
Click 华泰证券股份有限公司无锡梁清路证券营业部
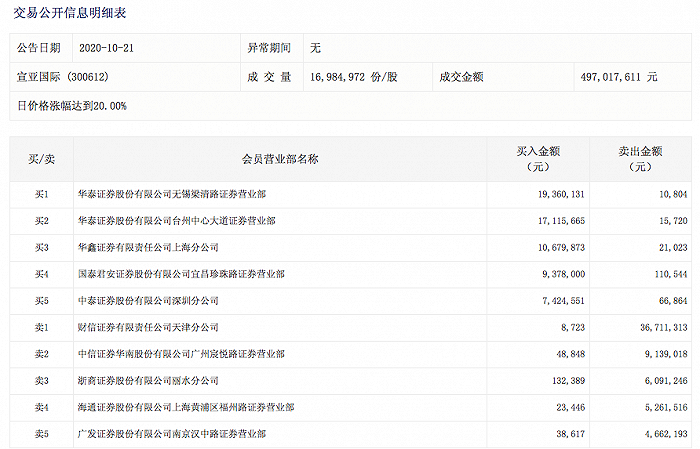point(172,195)
